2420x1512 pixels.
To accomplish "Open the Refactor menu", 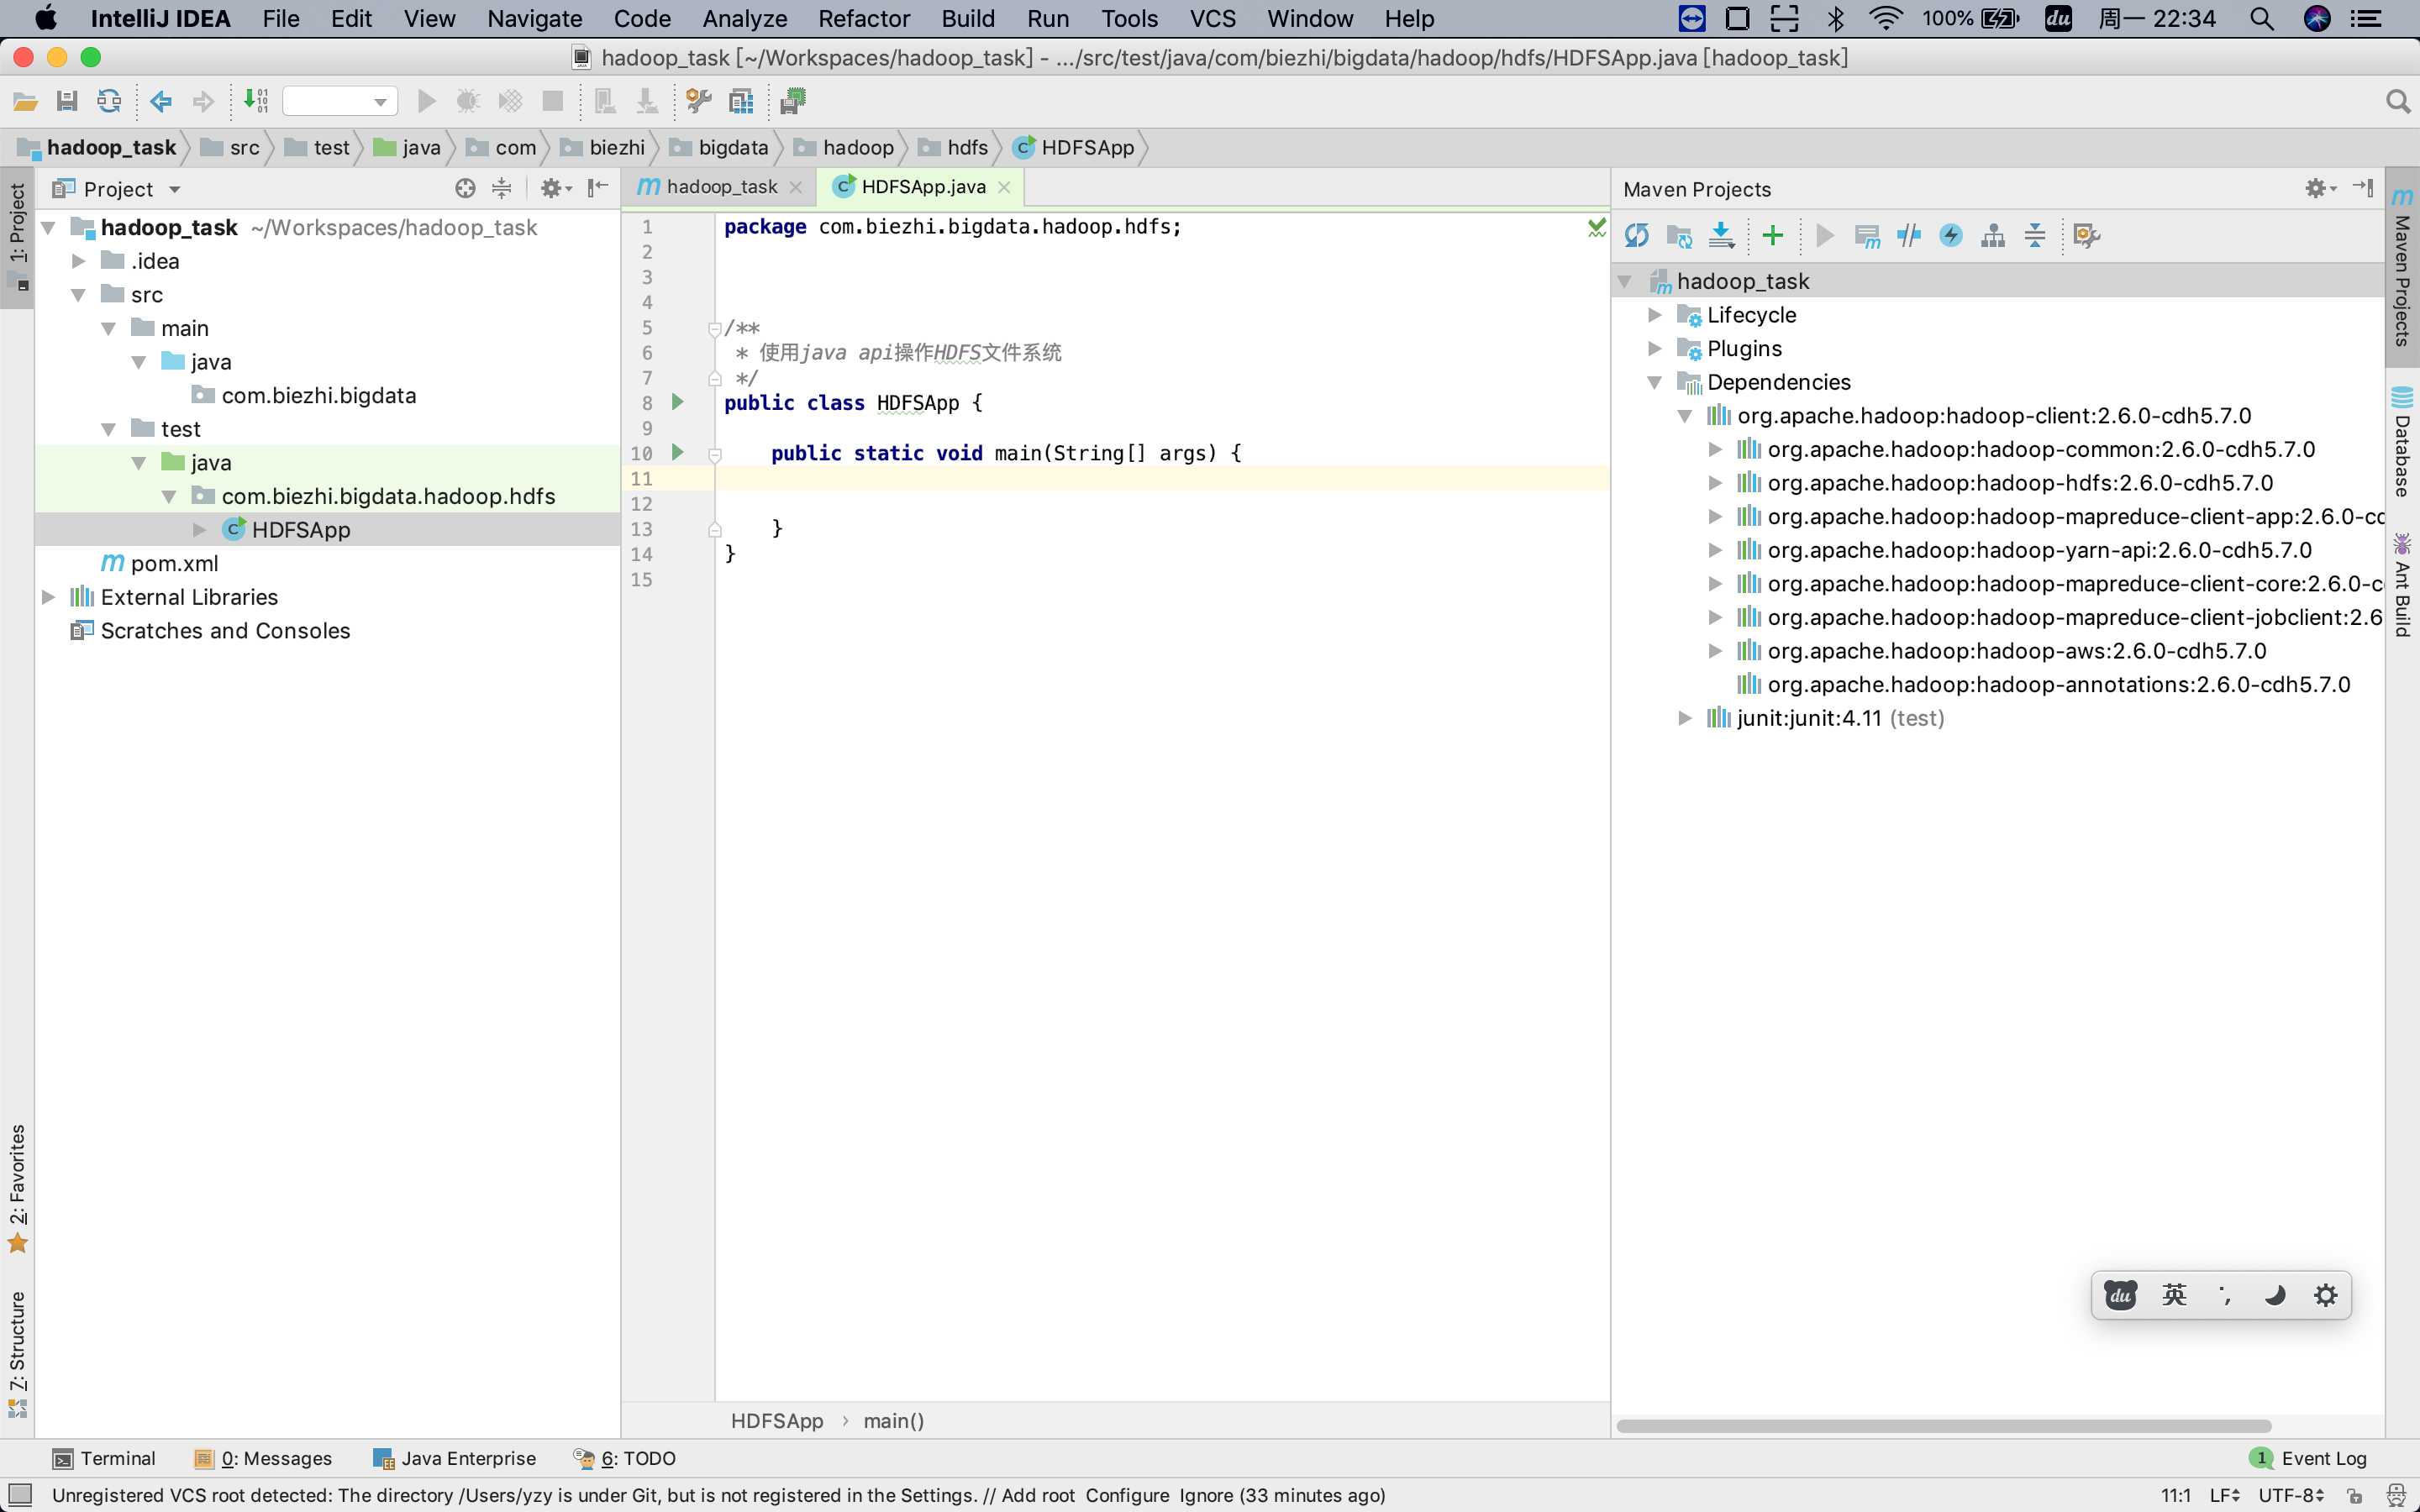I will [x=863, y=19].
